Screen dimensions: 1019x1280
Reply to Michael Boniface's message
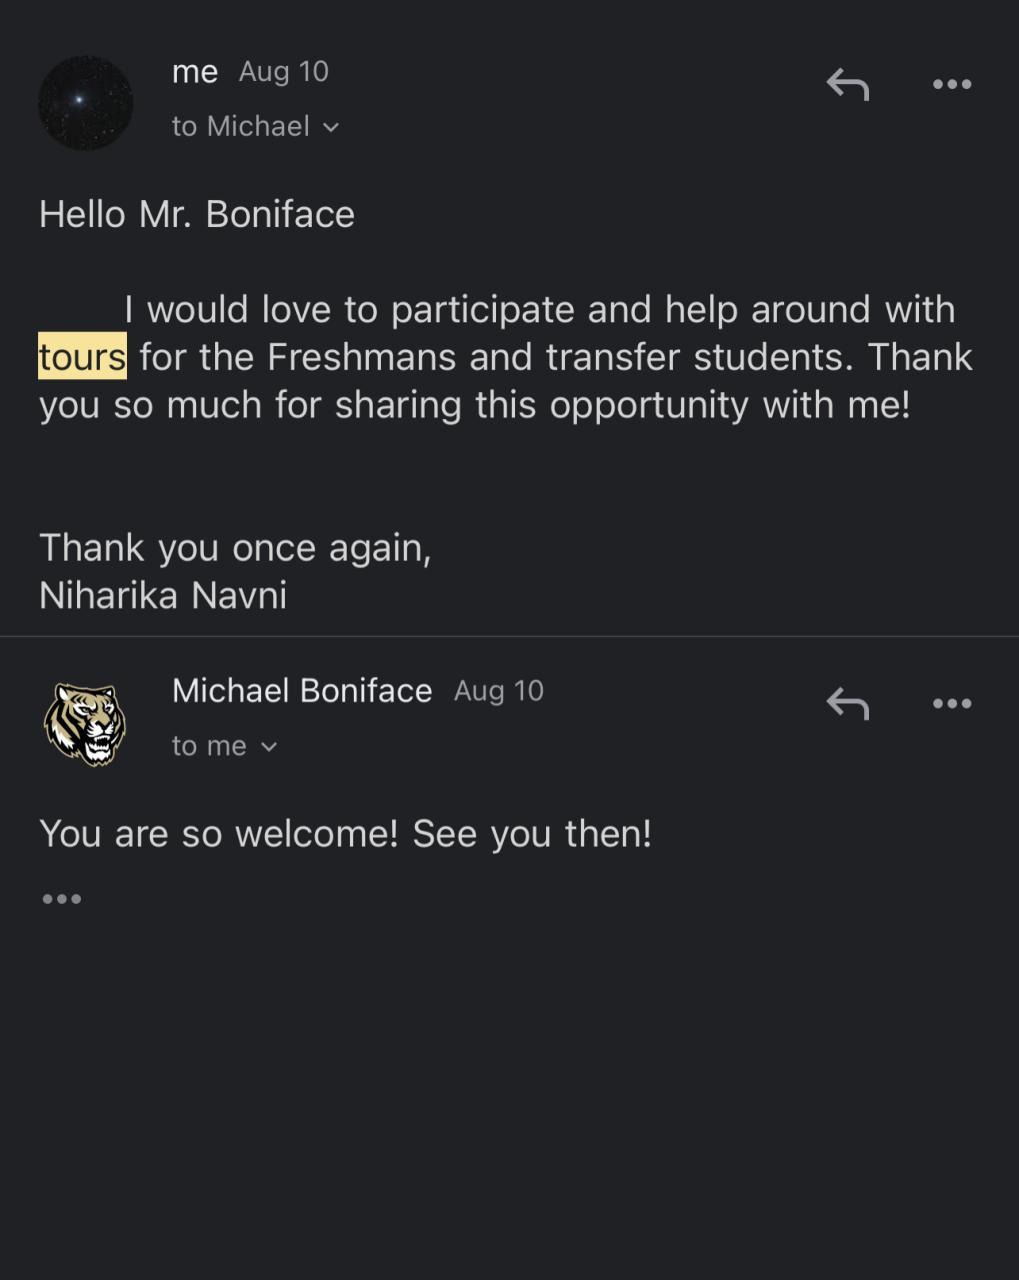tap(847, 704)
